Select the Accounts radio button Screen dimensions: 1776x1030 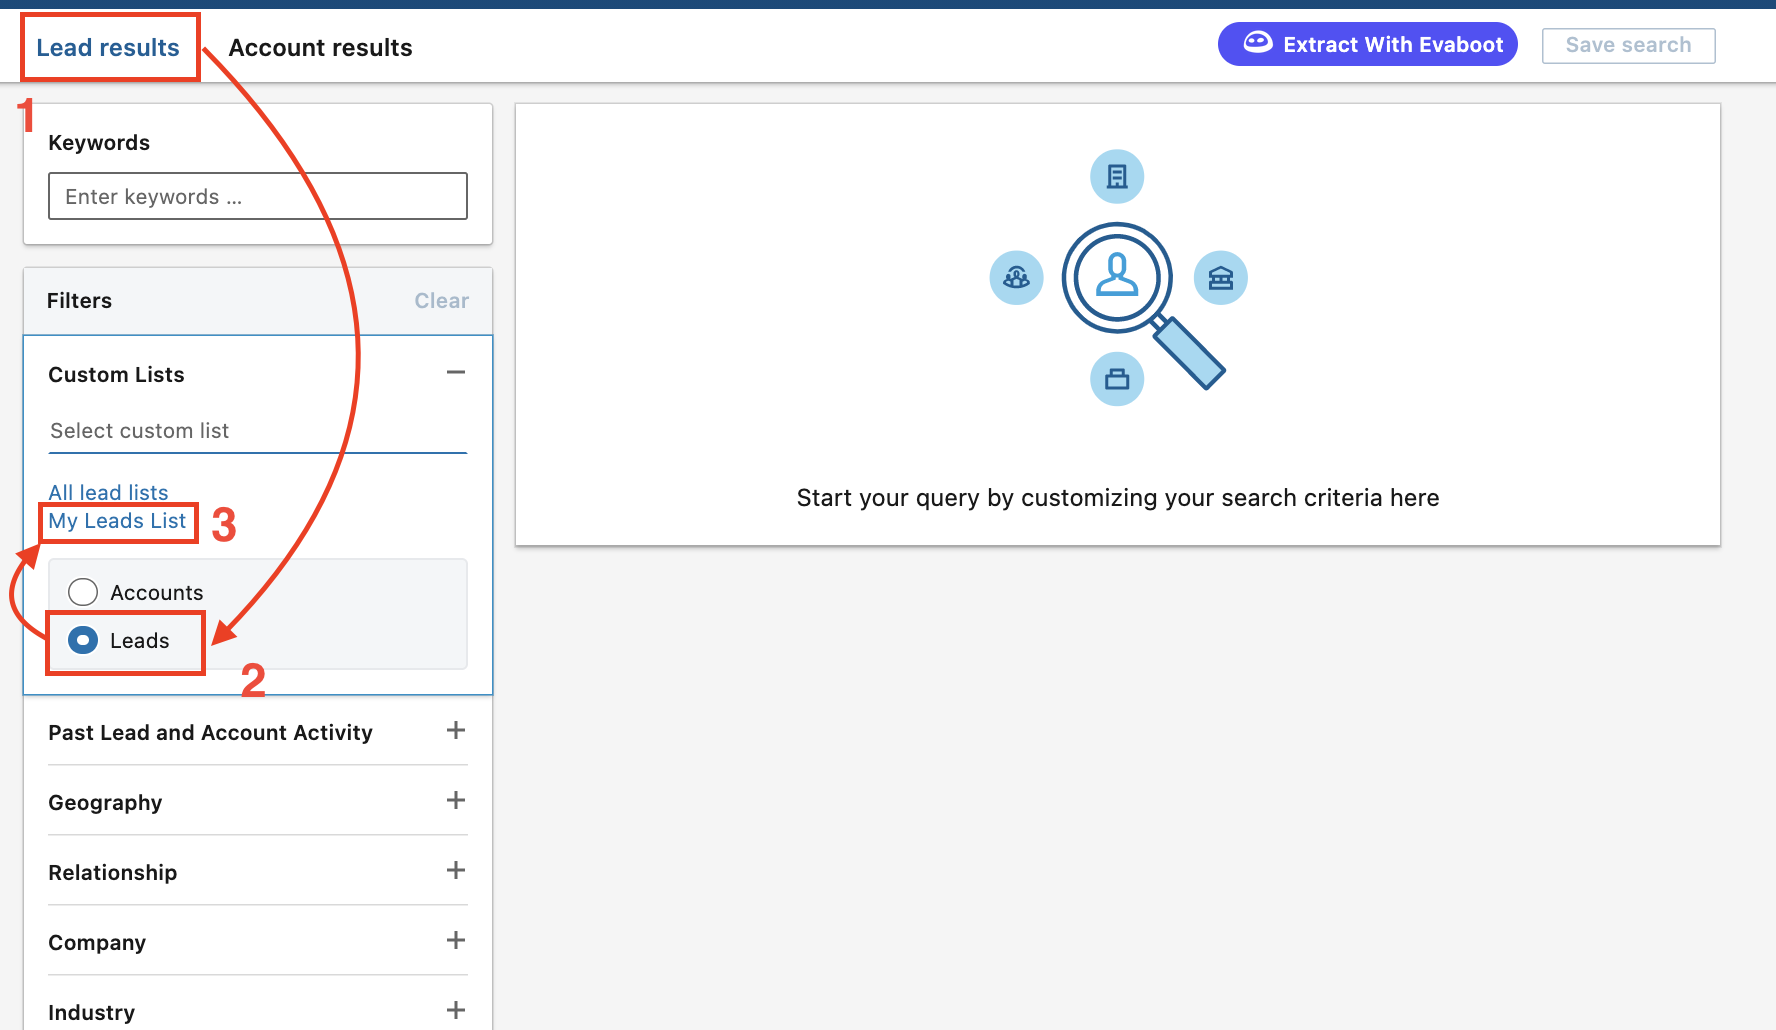click(83, 592)
